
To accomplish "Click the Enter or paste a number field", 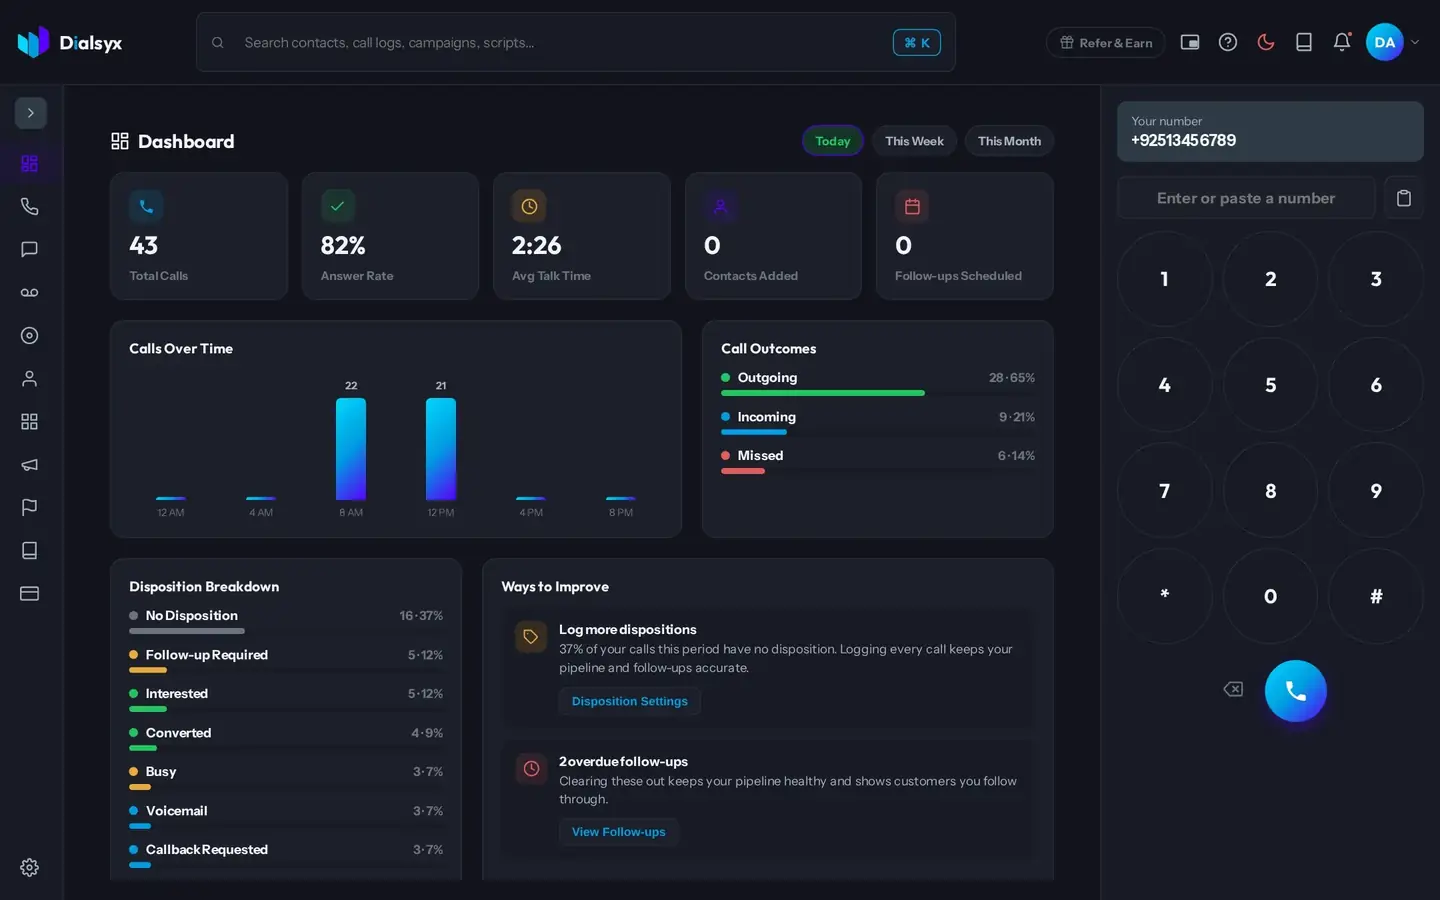I will (x=1246, y=198).
